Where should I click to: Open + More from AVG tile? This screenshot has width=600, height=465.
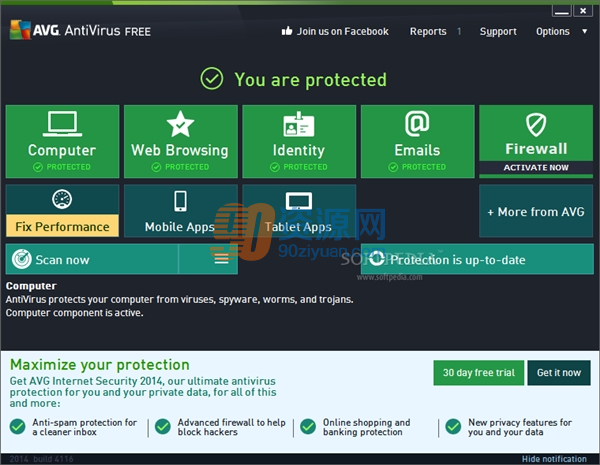(536, 211)
